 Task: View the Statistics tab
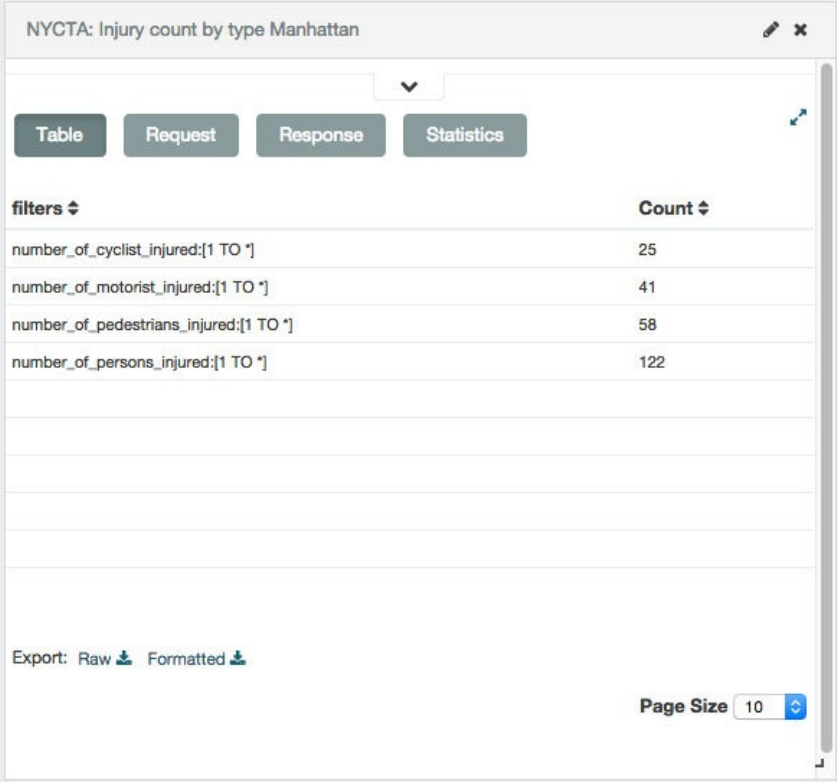click(465, 135)
